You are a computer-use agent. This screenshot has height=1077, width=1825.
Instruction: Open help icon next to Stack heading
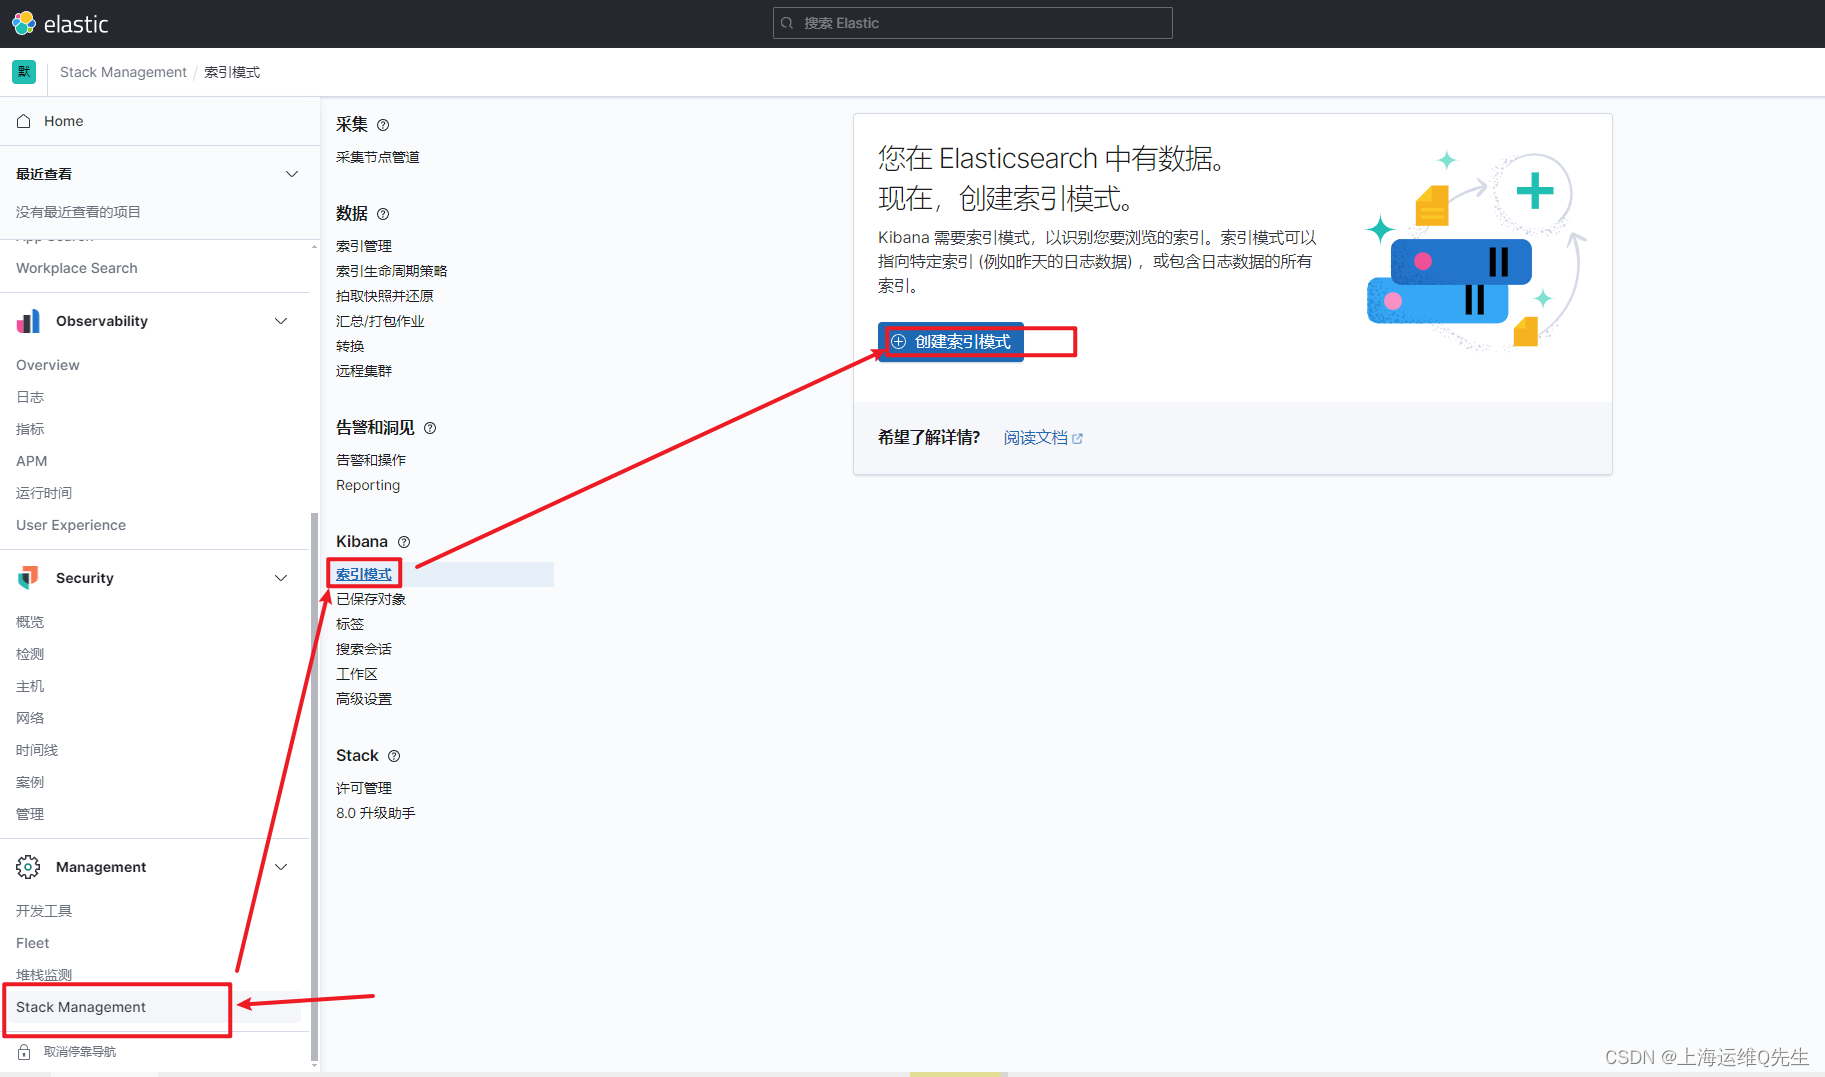[x=394, y=756]
